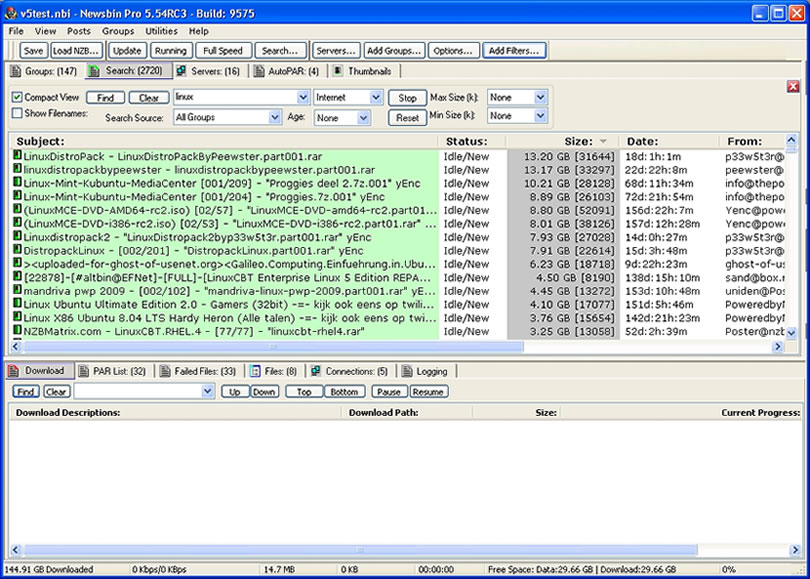Viewport: 810px width, 579px height.
Task: Click the Options... toolbar button
Action: pos(453,51)
